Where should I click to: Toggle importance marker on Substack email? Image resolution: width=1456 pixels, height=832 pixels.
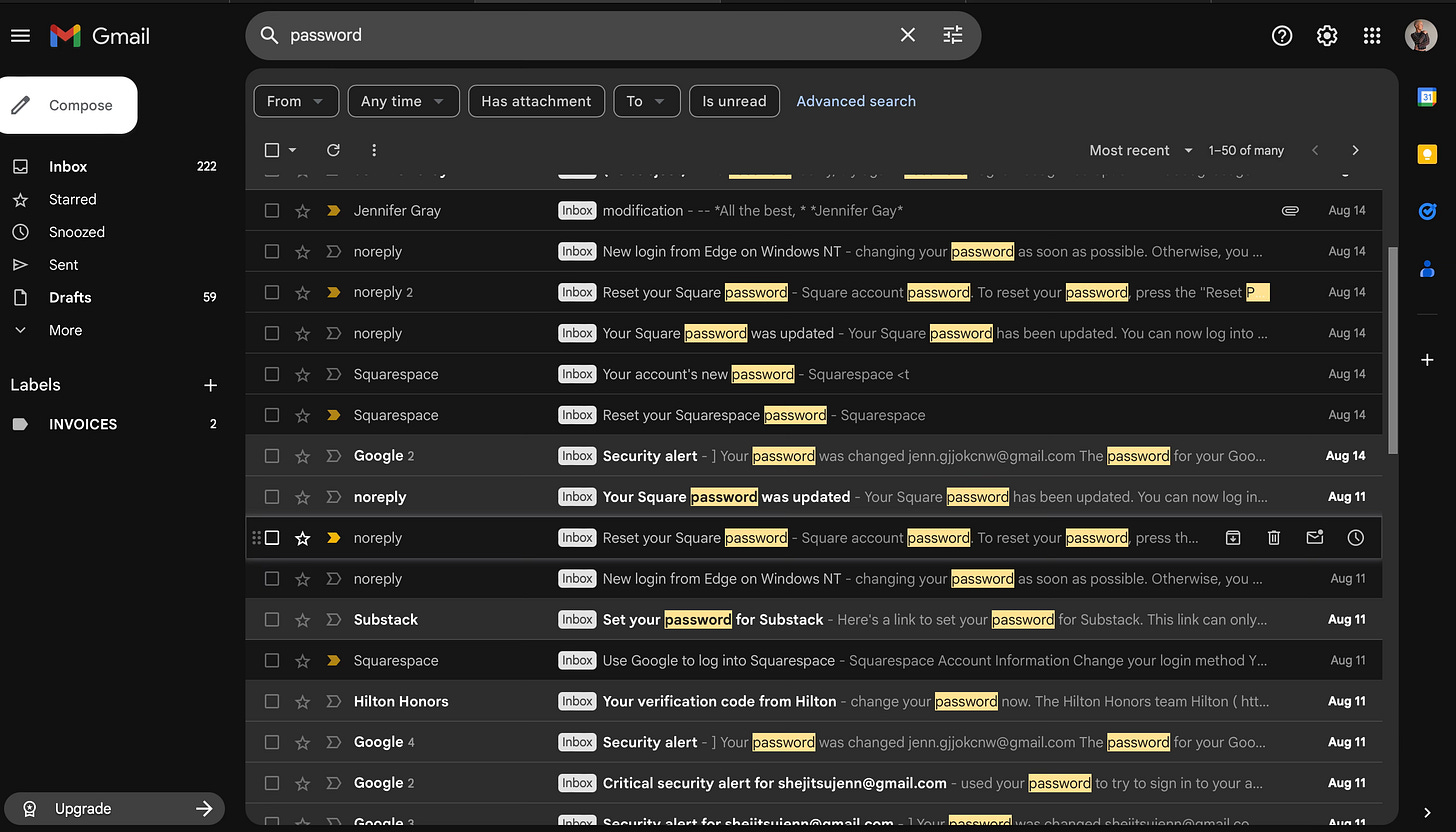333,620
